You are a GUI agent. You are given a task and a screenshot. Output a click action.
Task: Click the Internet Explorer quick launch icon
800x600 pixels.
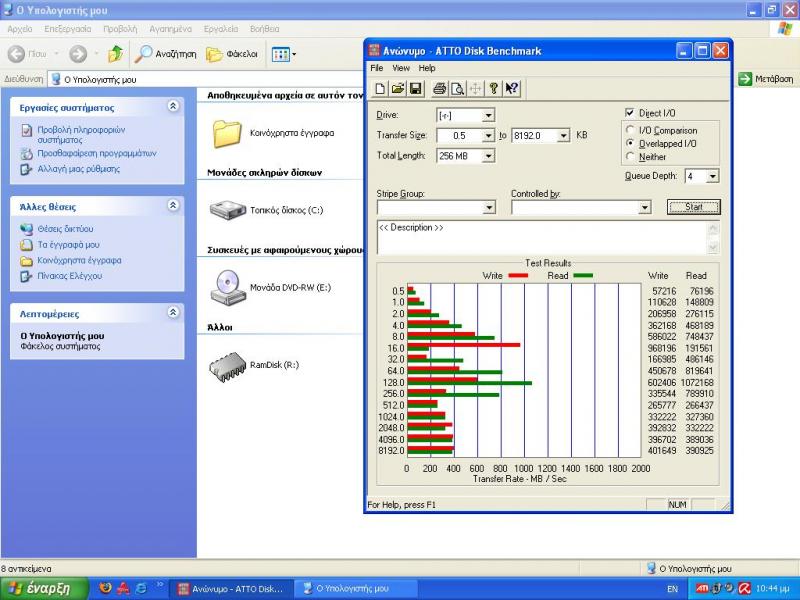(141, 588)
